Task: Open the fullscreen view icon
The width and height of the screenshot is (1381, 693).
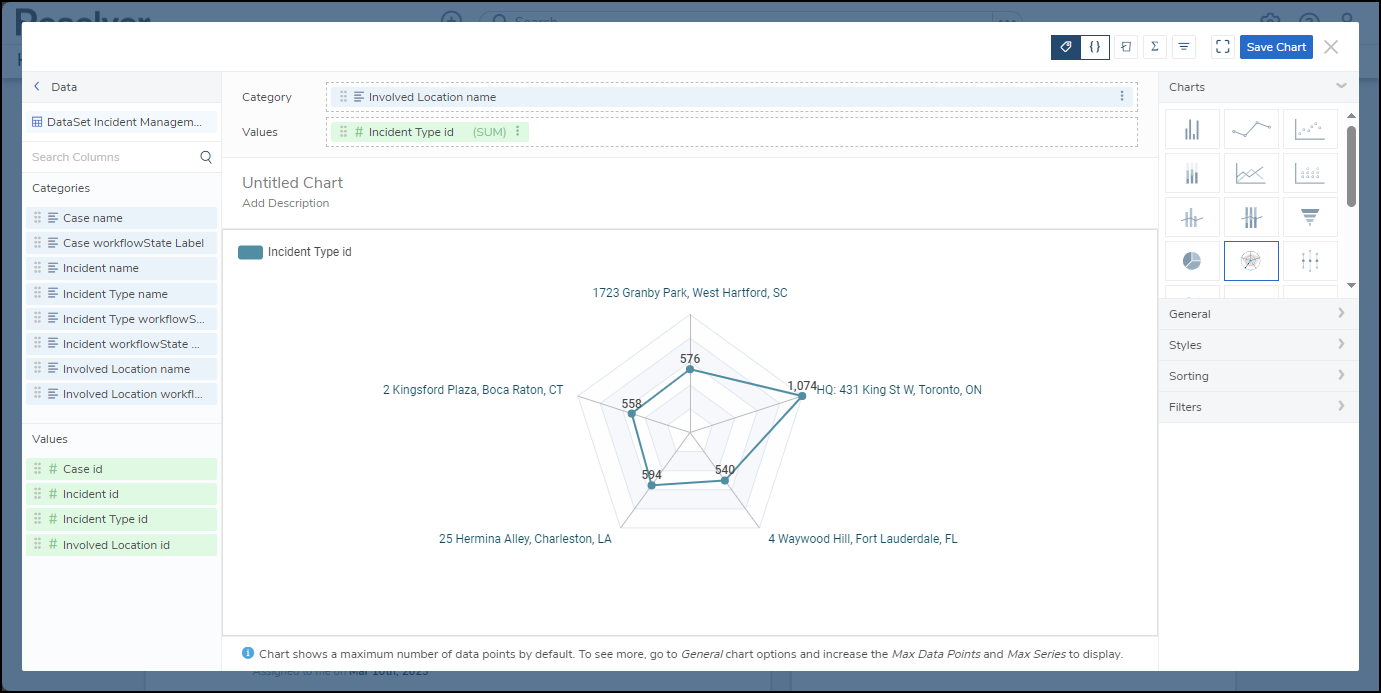Action: (x=1222, y=47)
